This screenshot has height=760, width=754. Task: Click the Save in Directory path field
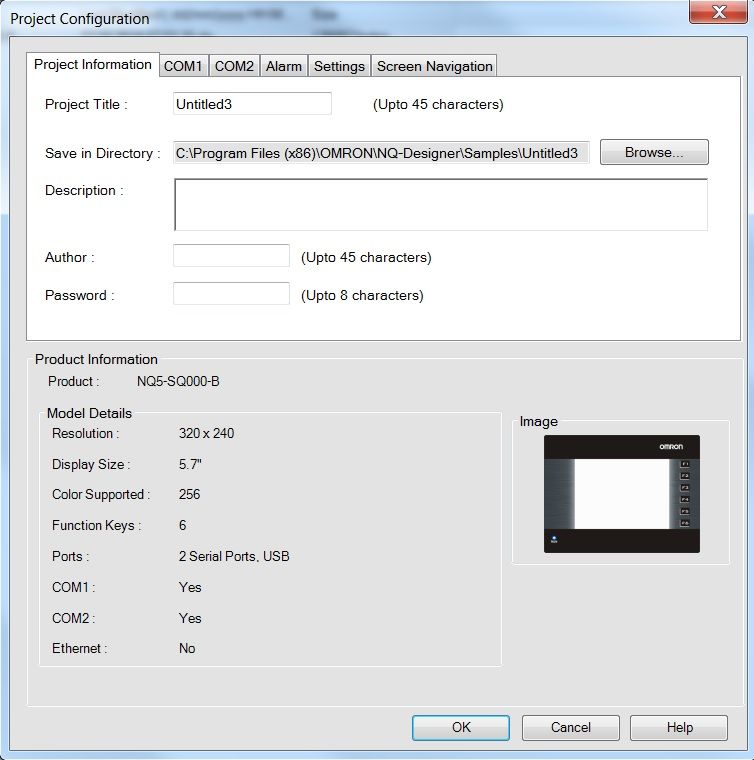(381, 153)
